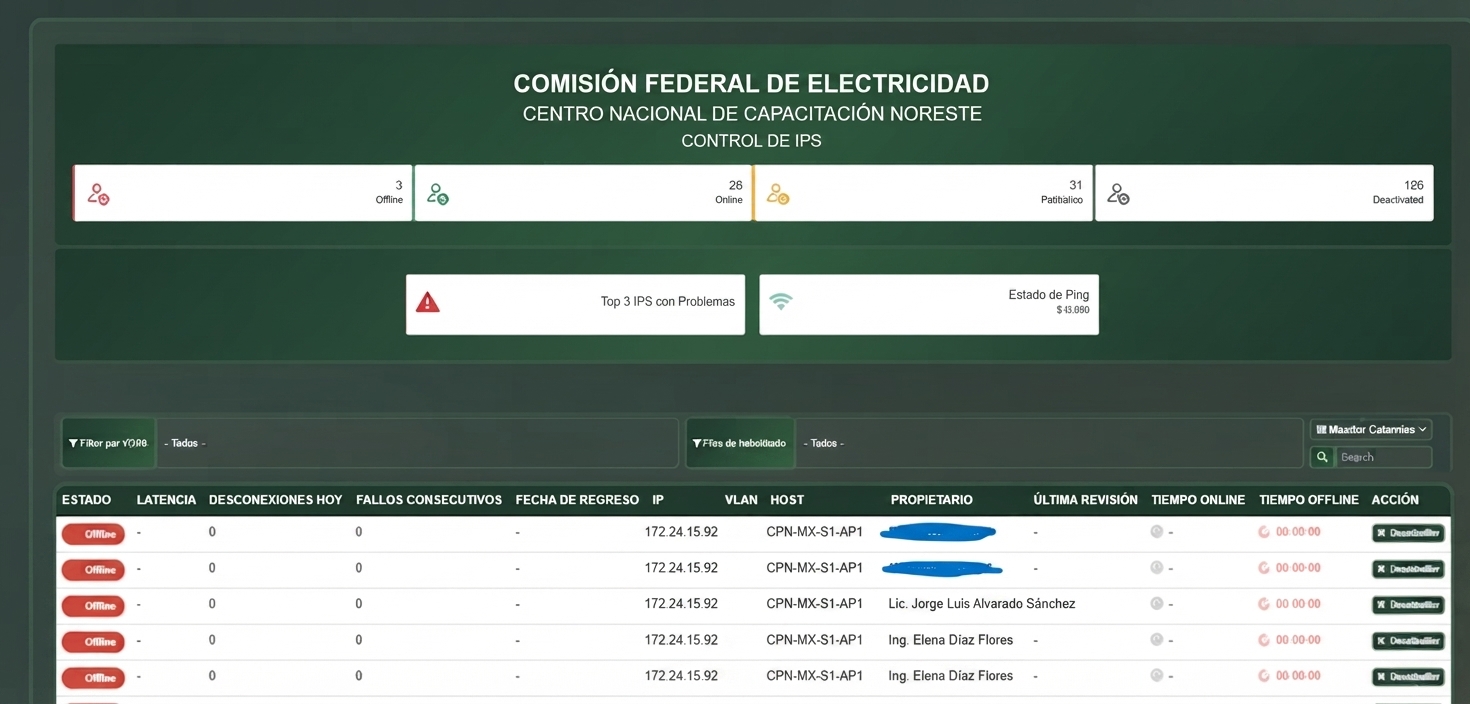The image size is (1470, 704).
Task: Click the green user icon on the Online card
Action: (438, 194)
